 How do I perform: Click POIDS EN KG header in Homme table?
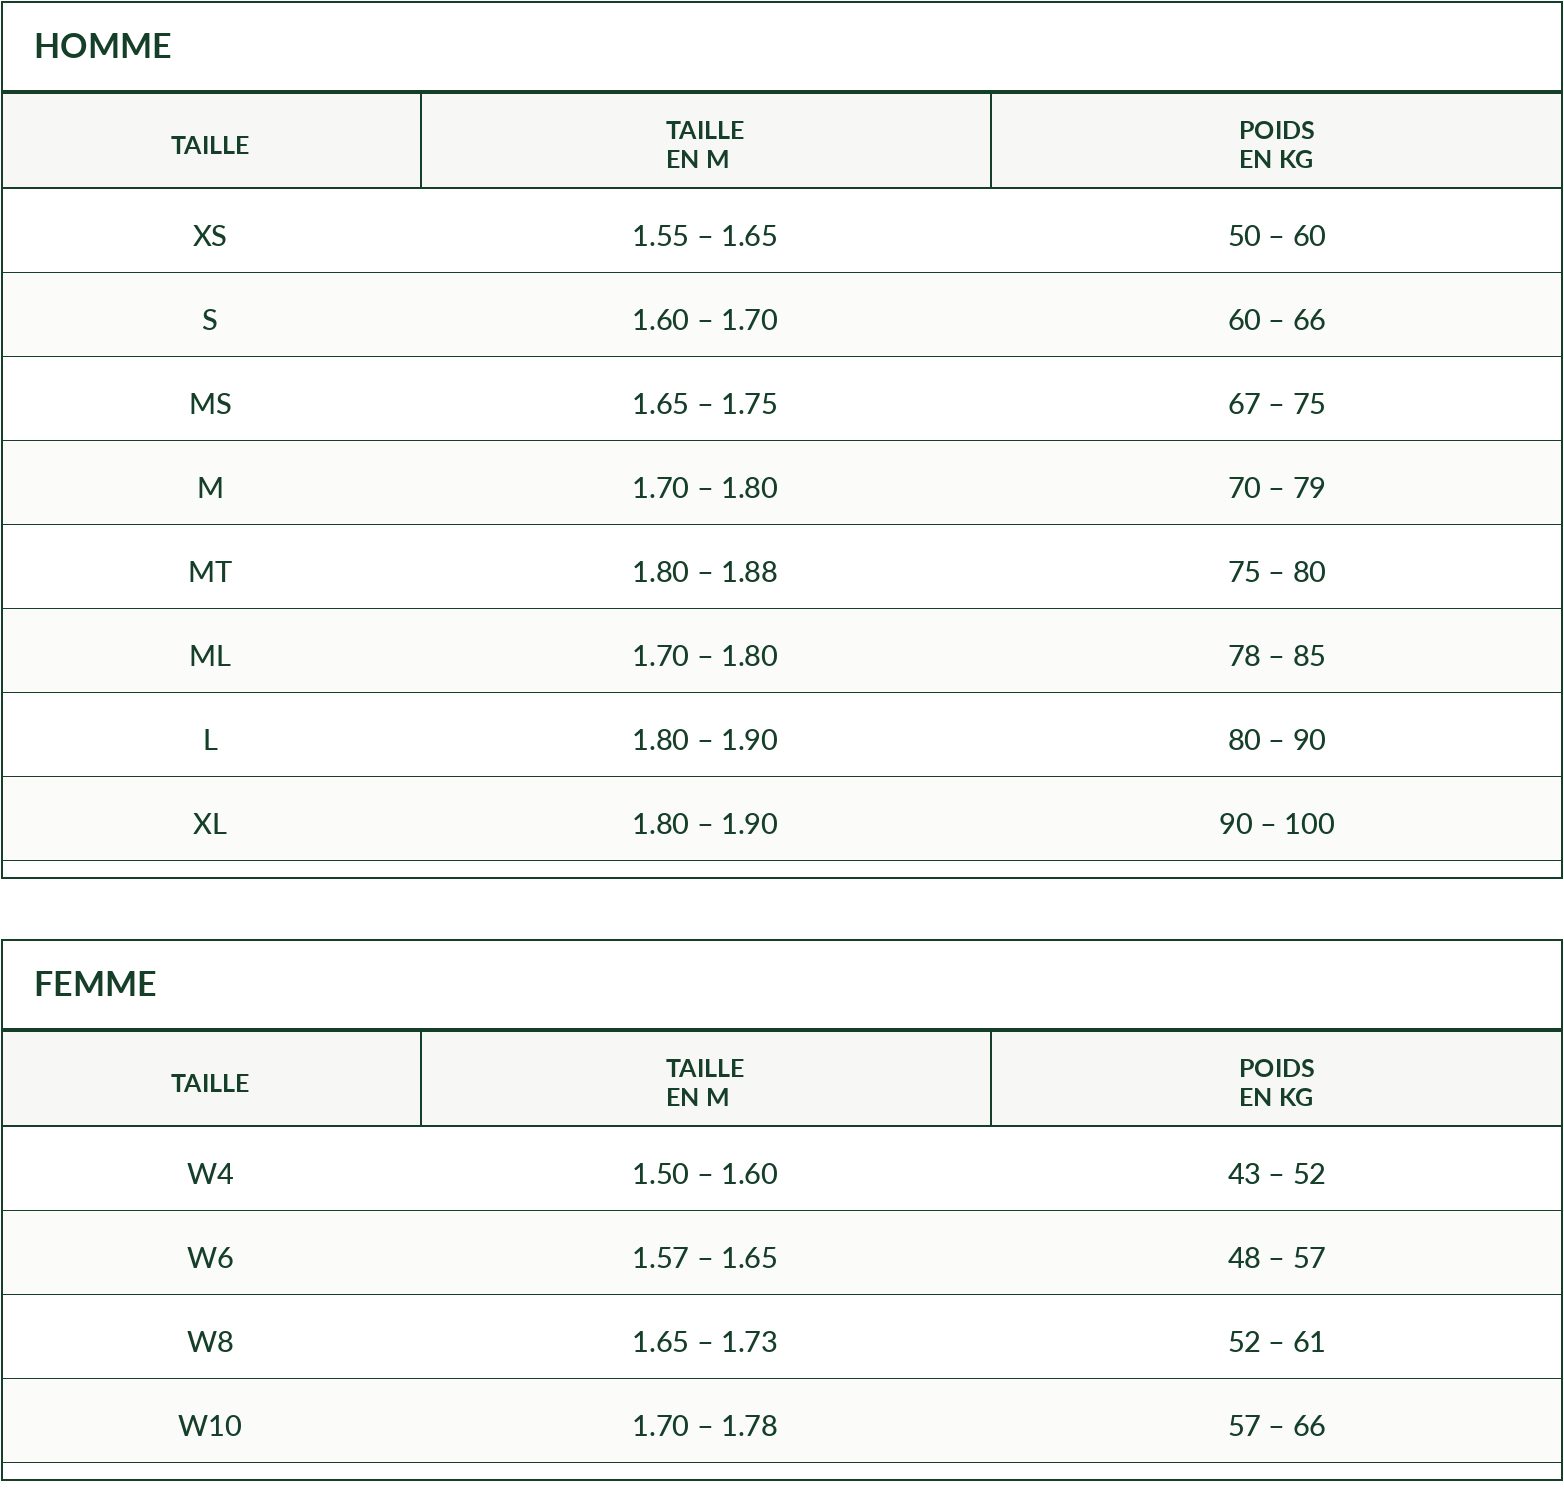[1277, 145]
